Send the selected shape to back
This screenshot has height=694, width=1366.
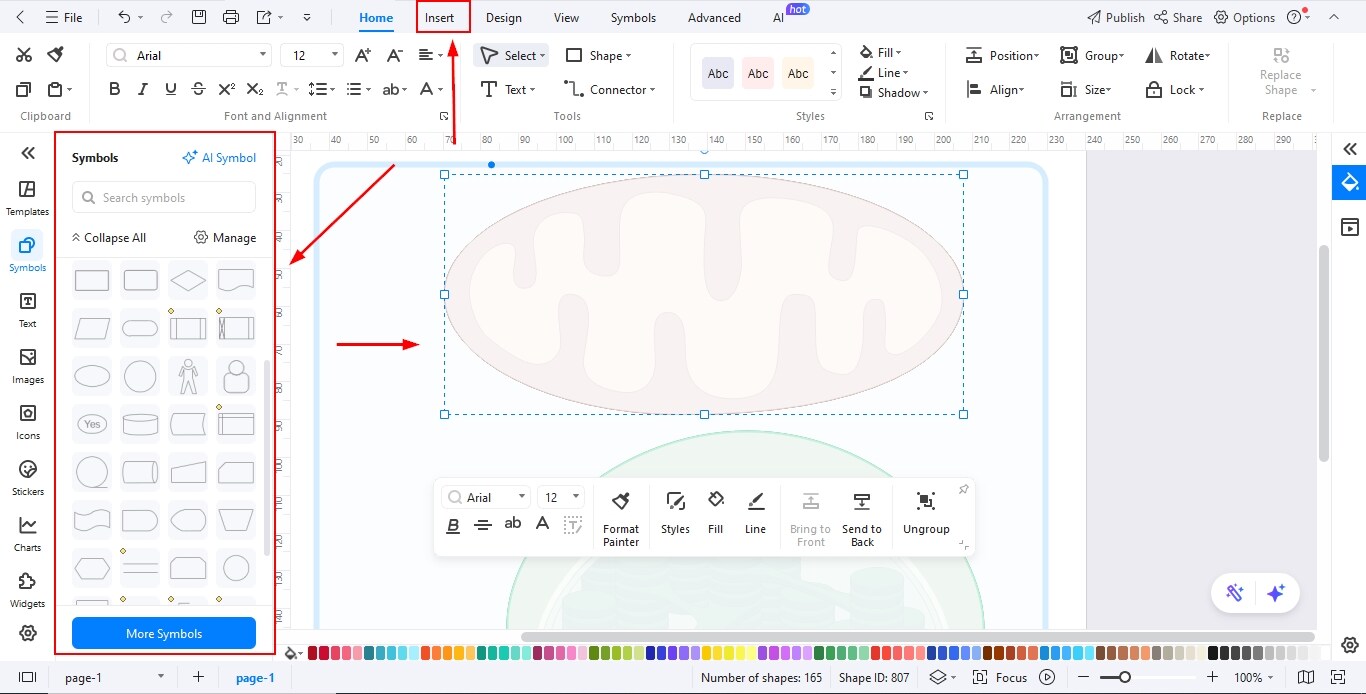coord(861,515)
